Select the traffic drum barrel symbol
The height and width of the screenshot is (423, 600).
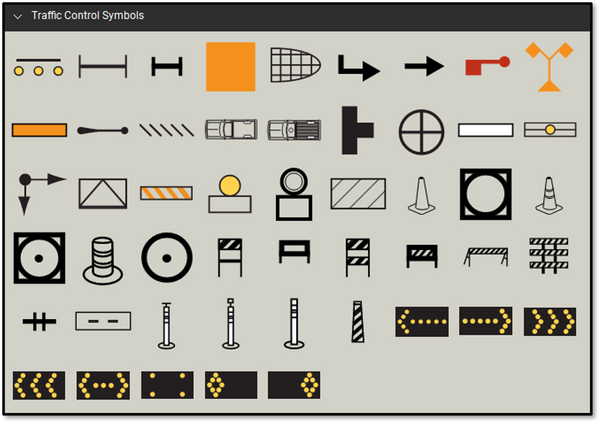(102, 258)
